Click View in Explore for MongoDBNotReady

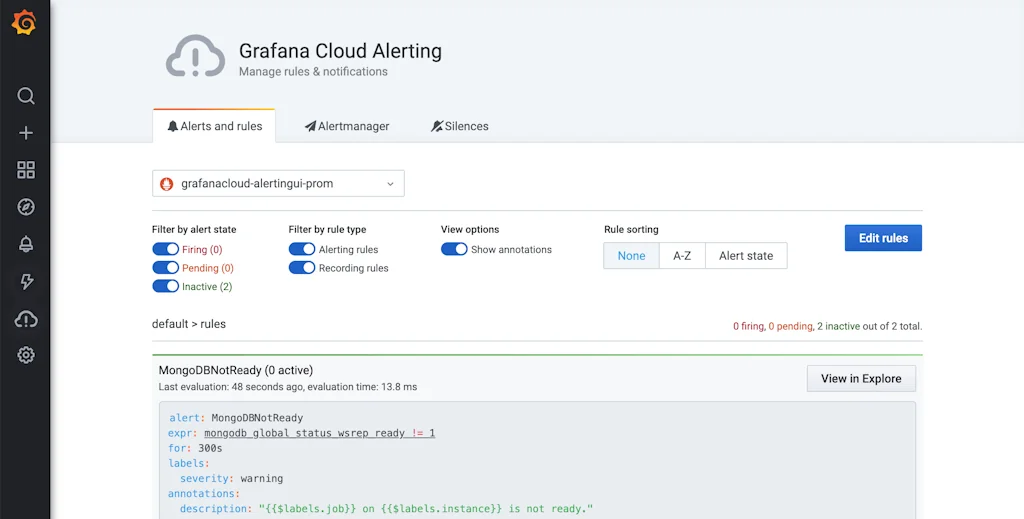861,379
